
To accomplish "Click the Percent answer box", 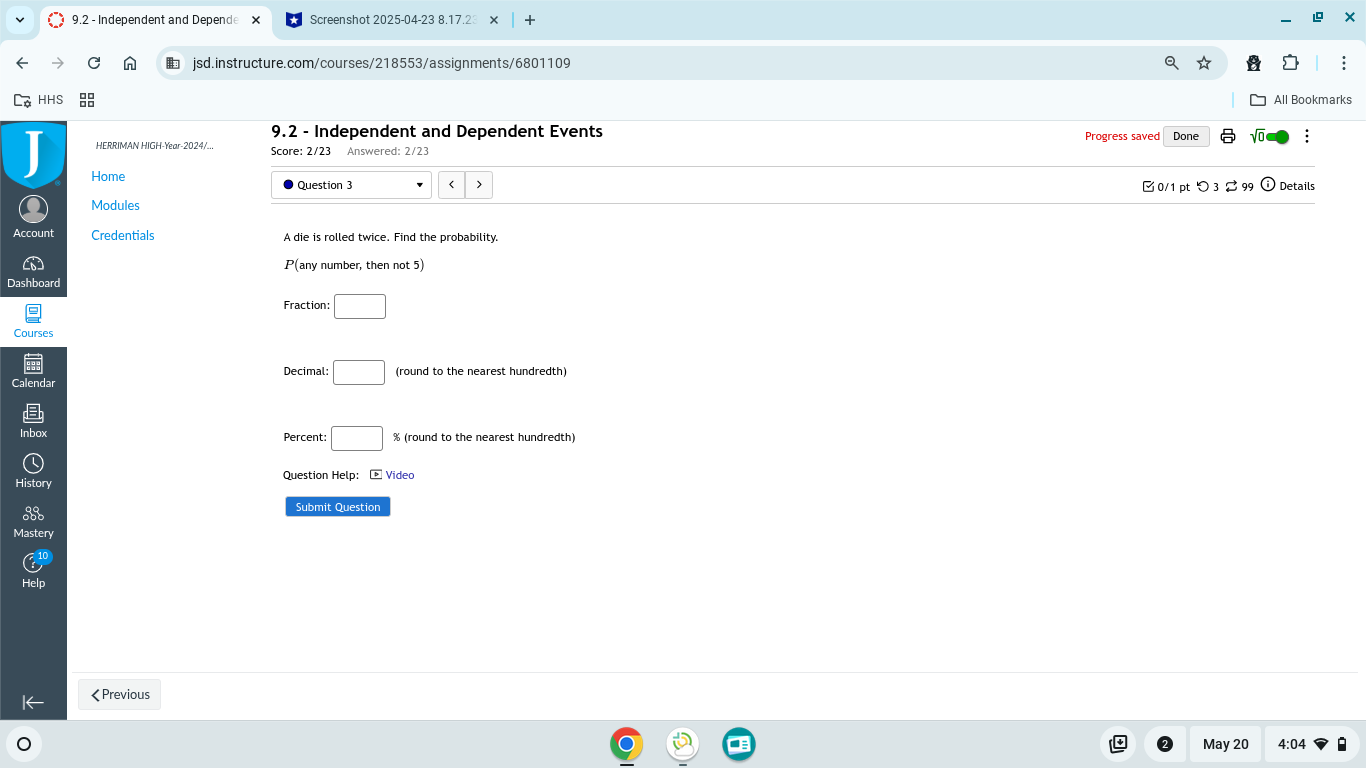I will (357, 438).
